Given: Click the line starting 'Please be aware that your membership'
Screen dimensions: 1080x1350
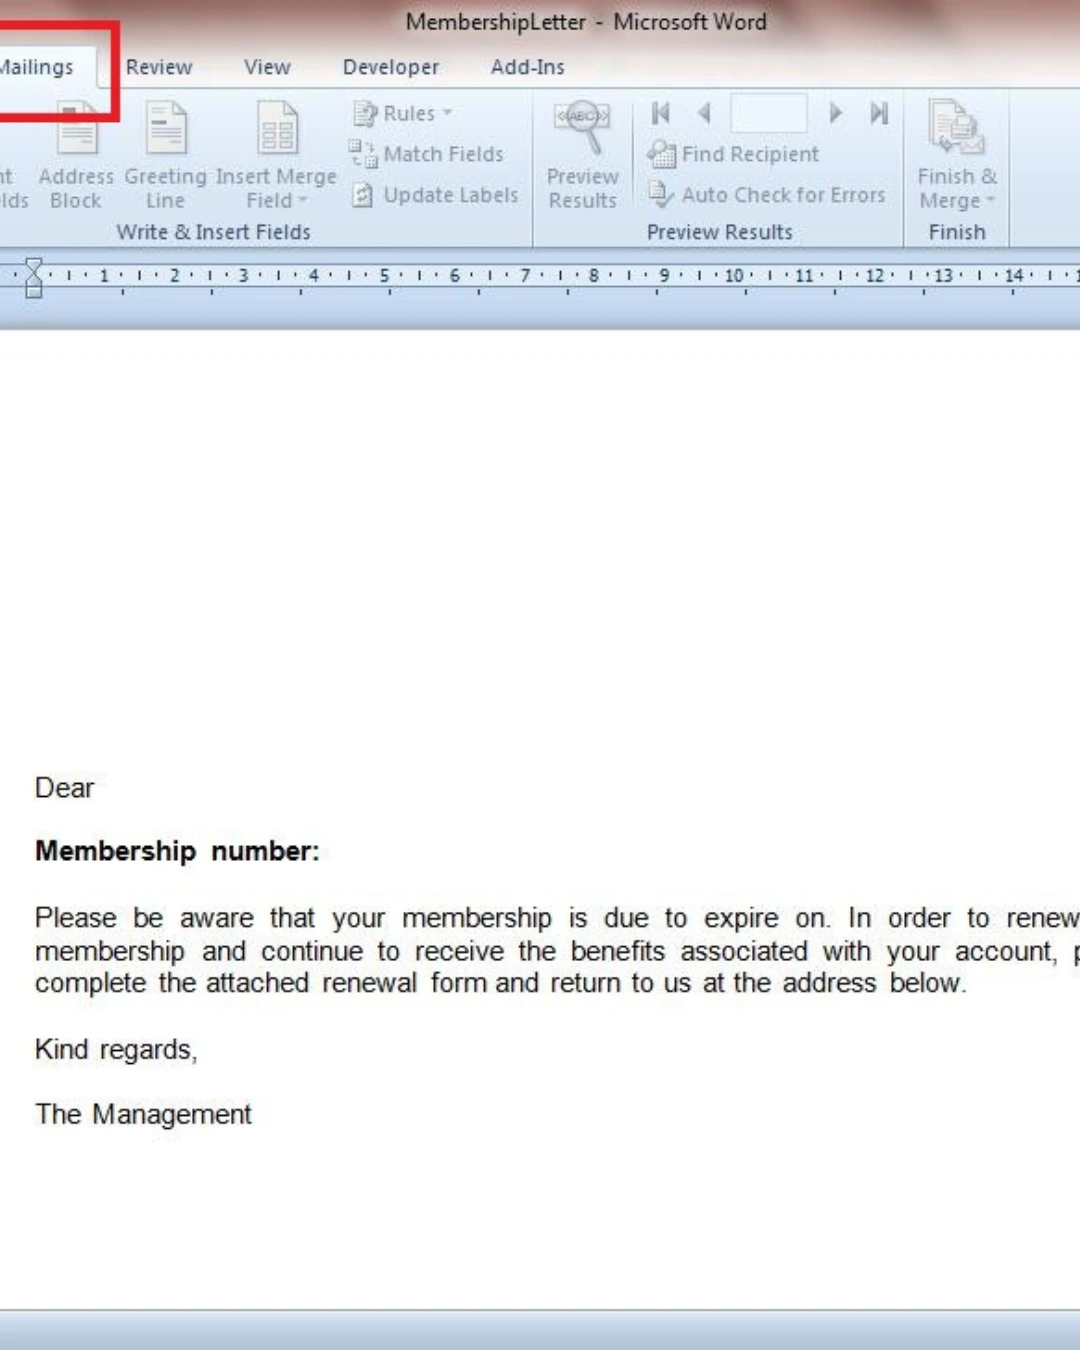Looking at the screenshot, I should pos(557,918).
